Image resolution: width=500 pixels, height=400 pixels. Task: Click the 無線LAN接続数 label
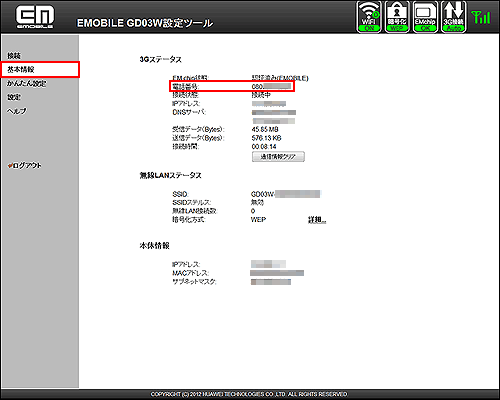click(x=194, y=211)
